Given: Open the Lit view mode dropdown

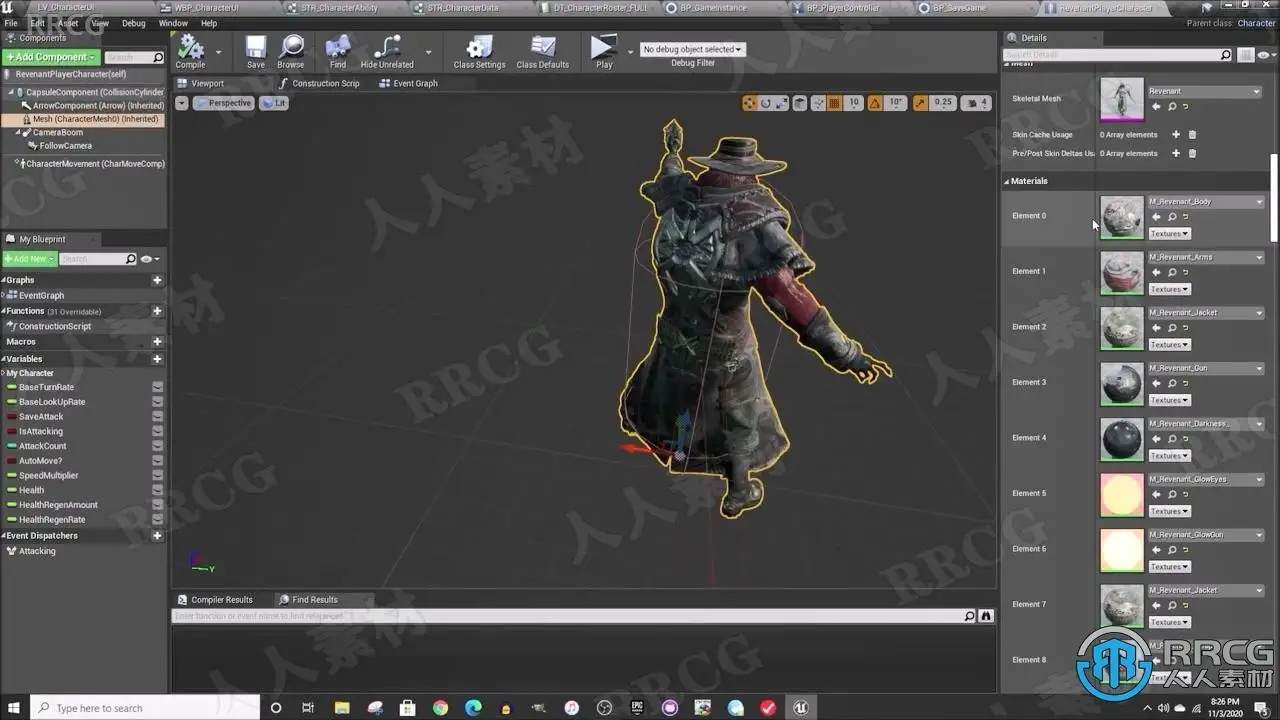Looking at the screenshot, I should tap(274, 103).
